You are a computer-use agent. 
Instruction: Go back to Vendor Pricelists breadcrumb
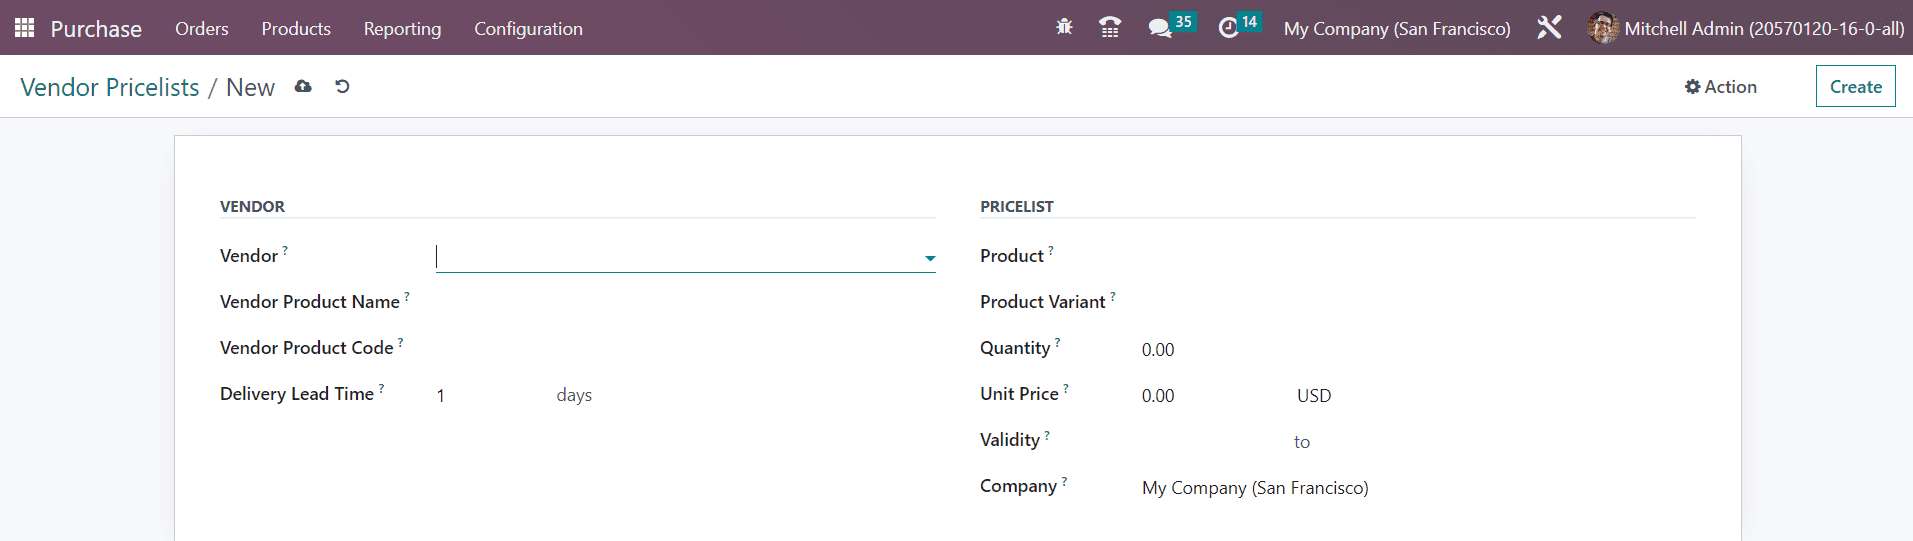(x=110, y=88)
